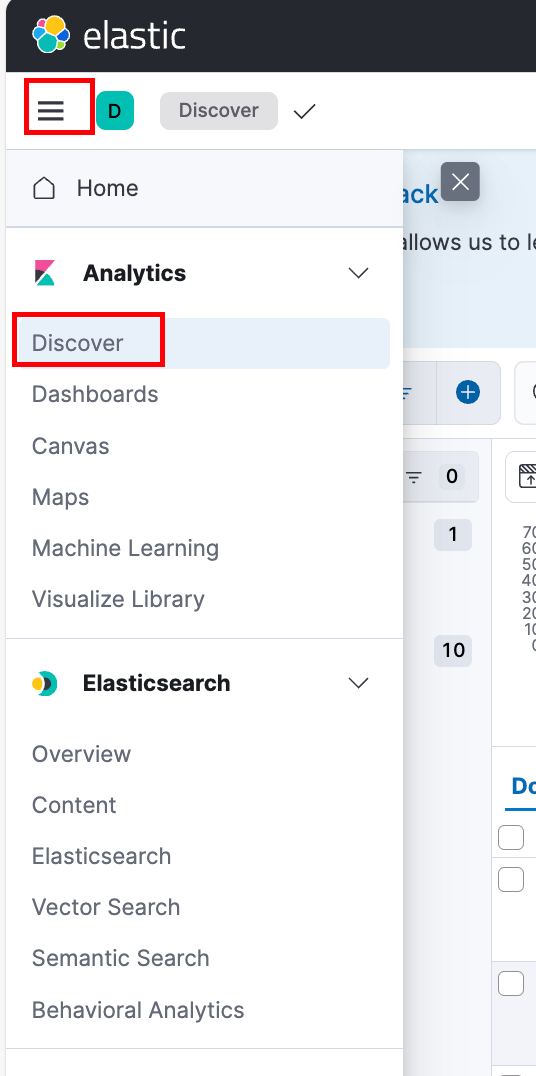Check the second document row checkbox

pos(511,983)
